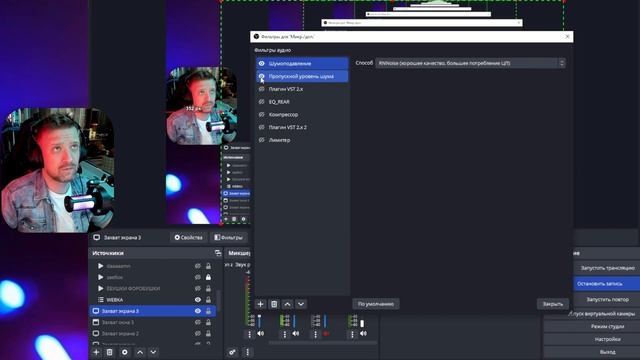The image size is (640, 360).
Task: Hide the WEBKA source with its eye
Action: 198,300
